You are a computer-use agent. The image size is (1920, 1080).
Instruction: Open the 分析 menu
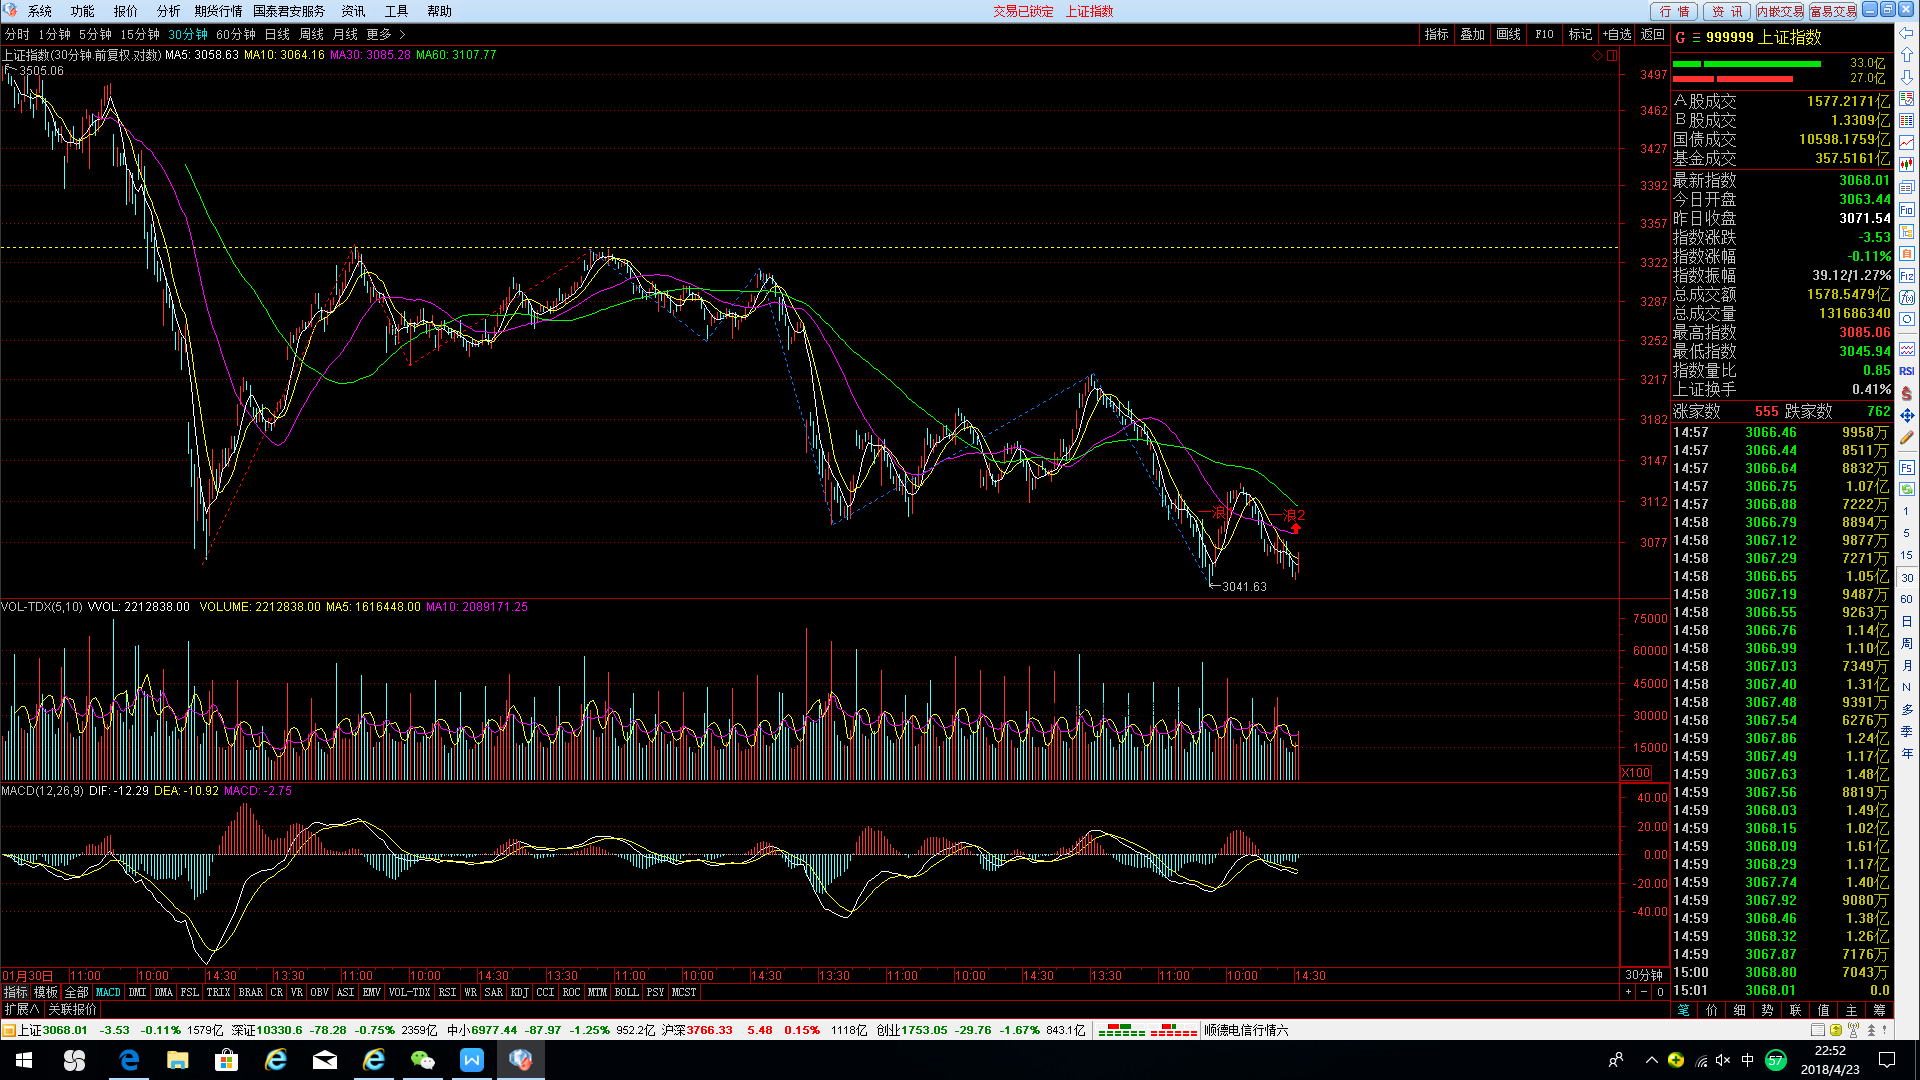click(x=168, y=11)
